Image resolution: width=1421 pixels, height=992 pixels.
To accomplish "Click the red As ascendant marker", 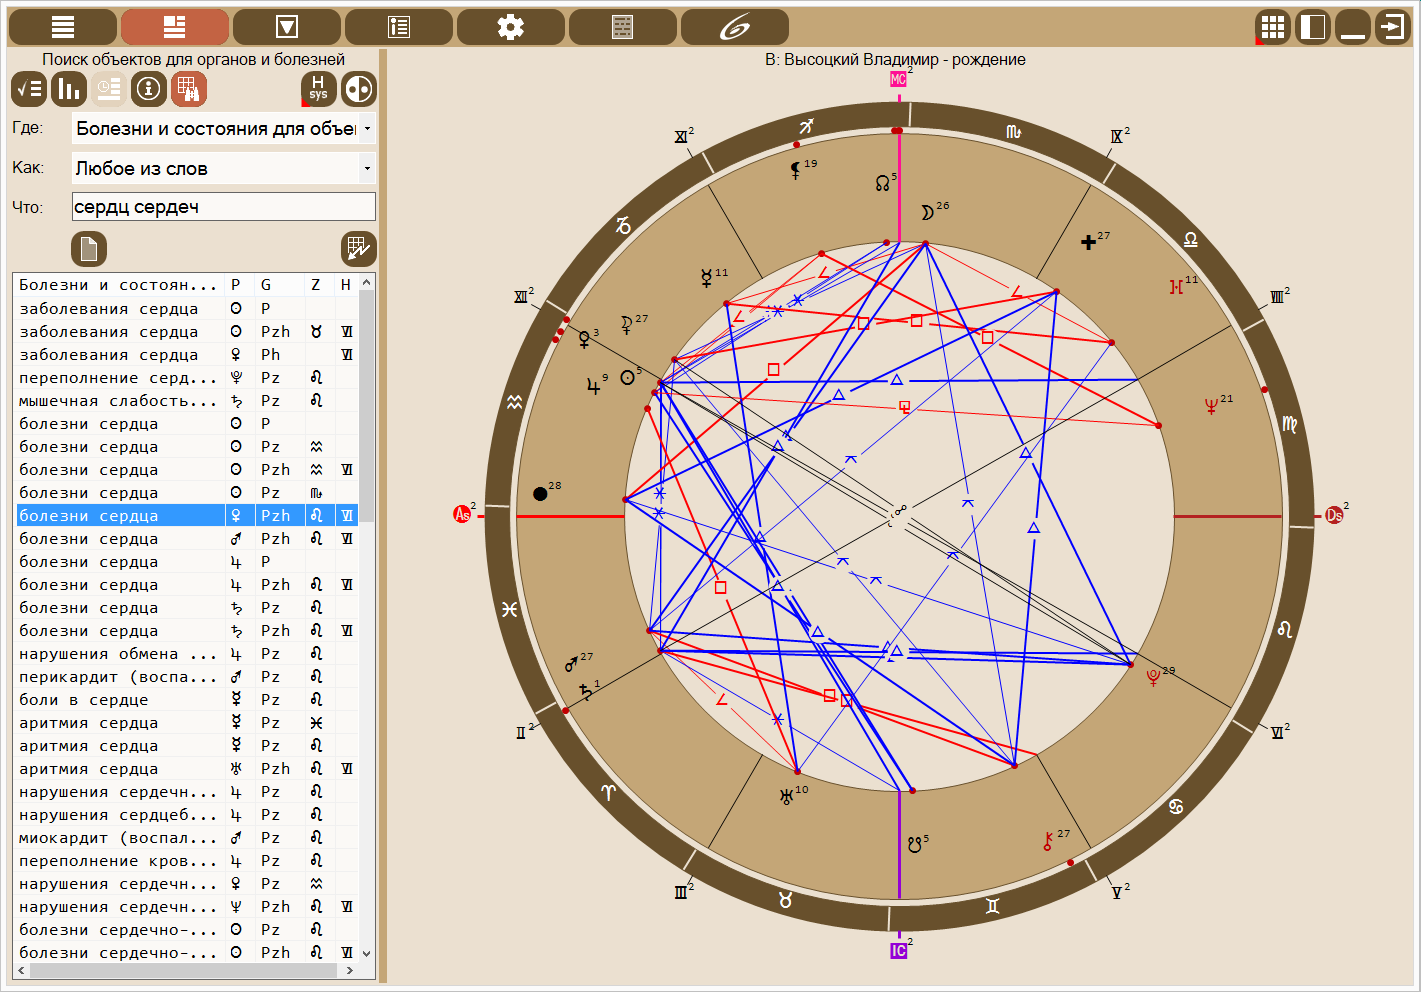I will 462,514.
